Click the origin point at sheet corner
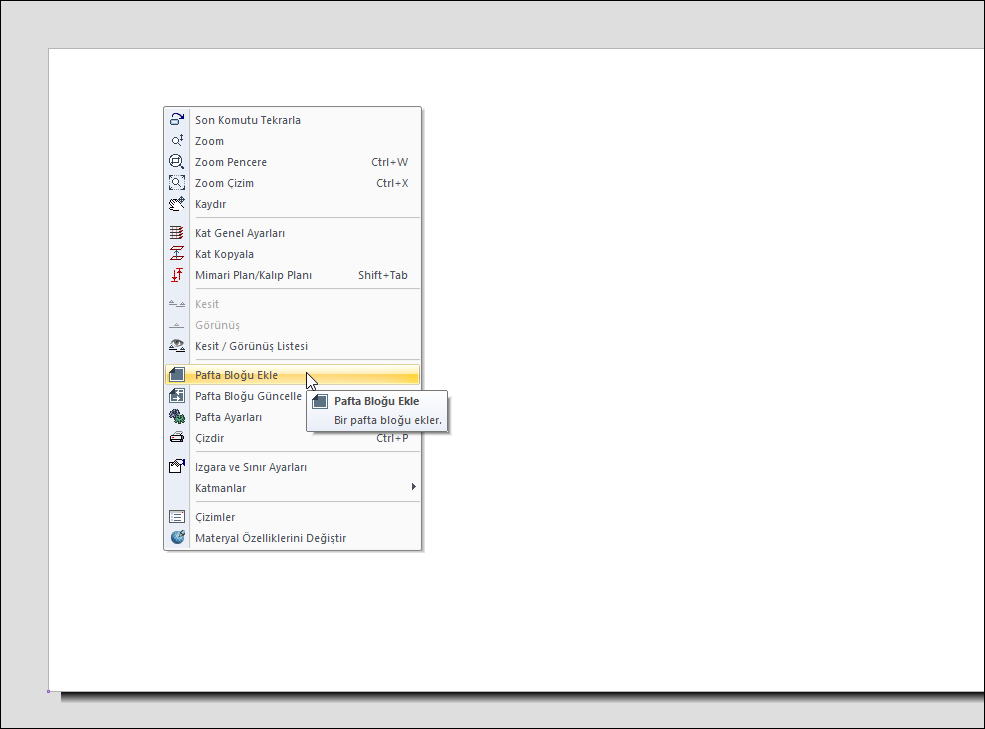This screenshot has width=985, height=729. [49, 691]
